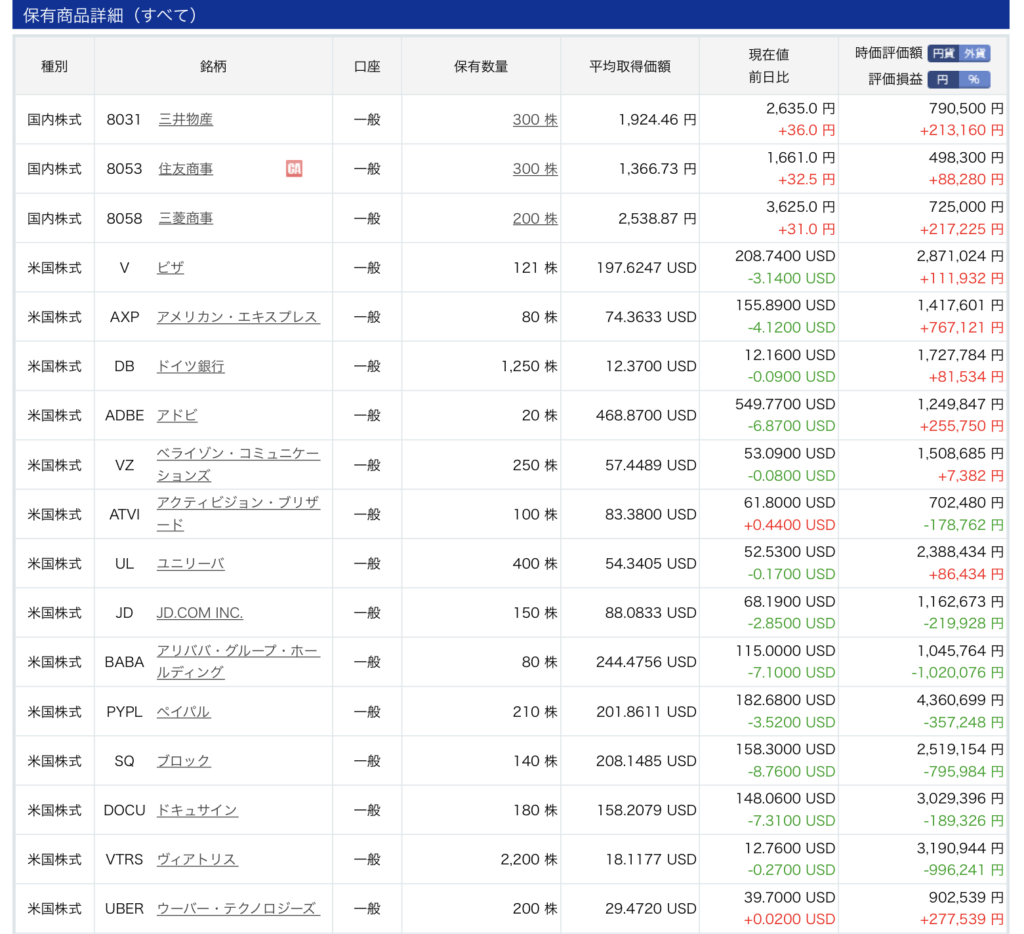
Task: Click the ATVI ticker symbol
Action: pyautogui.click(x=124, y=515)
